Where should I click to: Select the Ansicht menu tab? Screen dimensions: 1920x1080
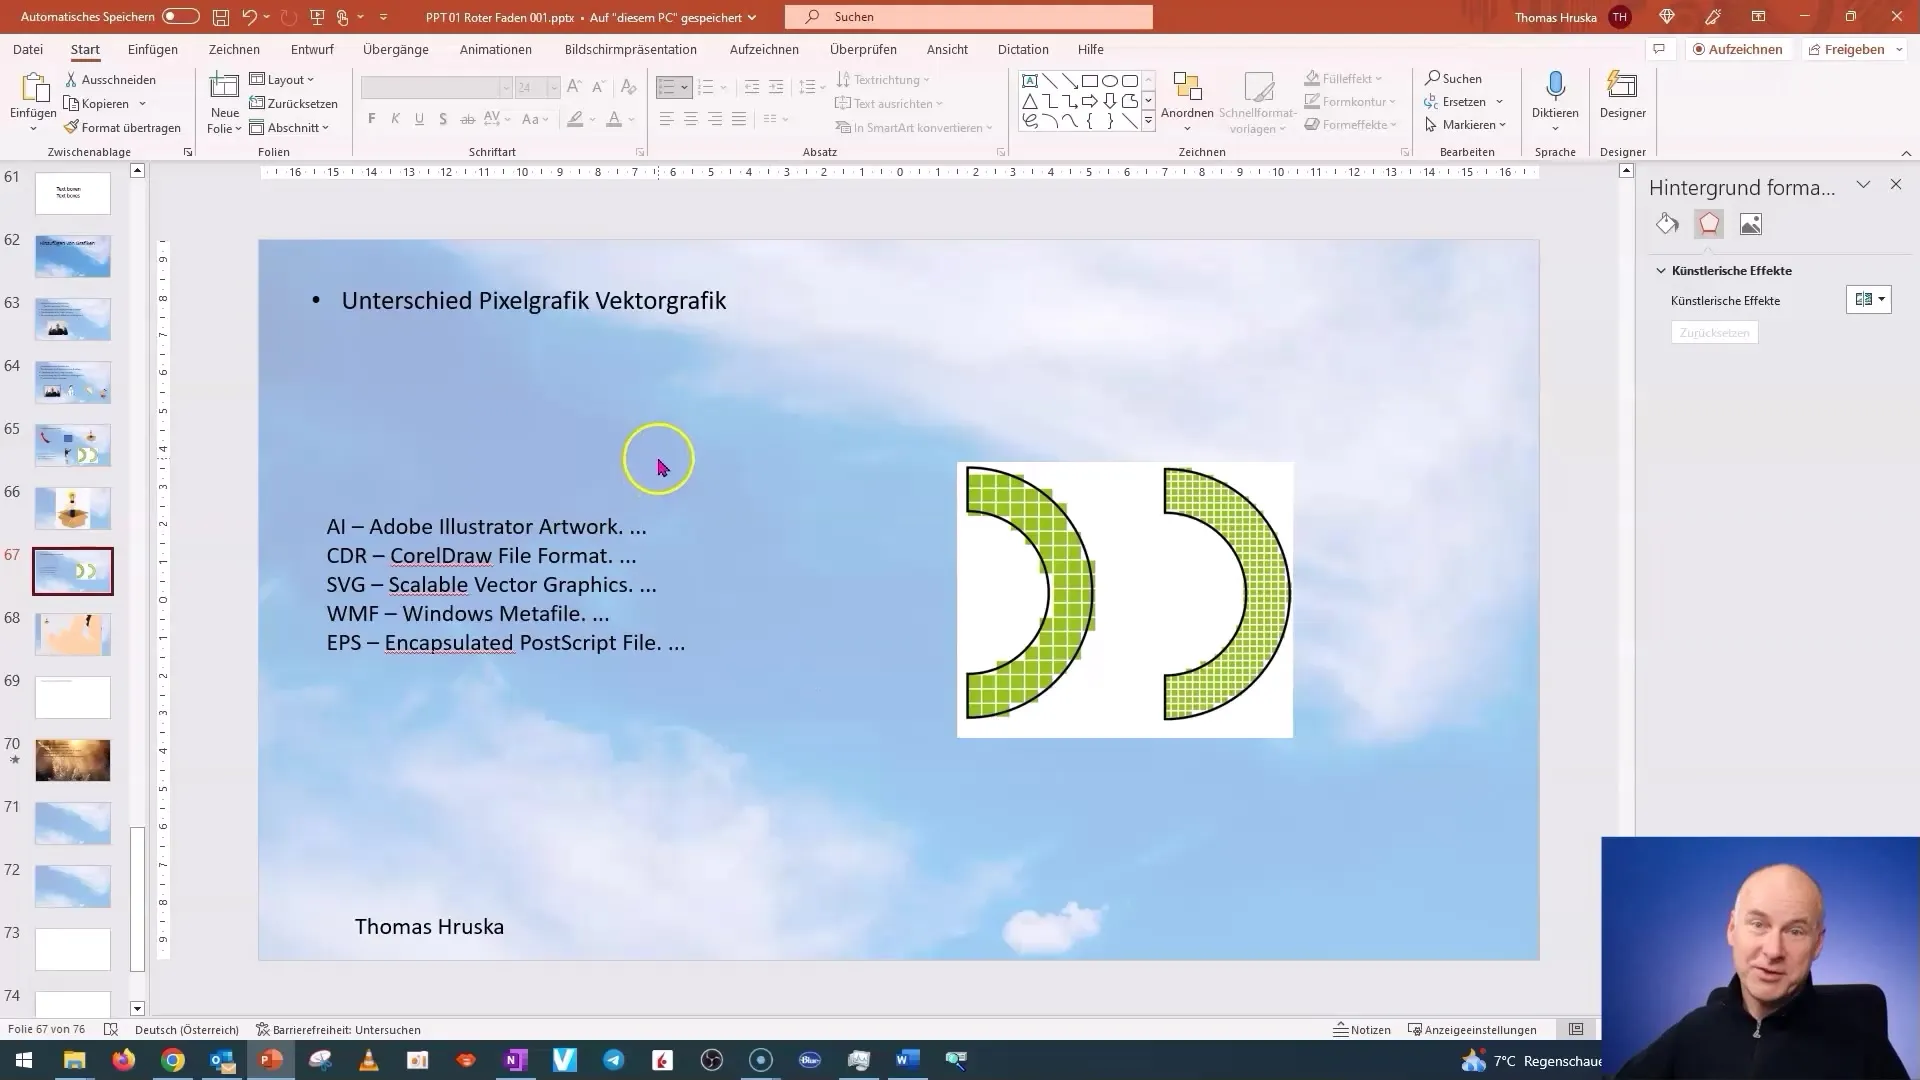[947, 49]
